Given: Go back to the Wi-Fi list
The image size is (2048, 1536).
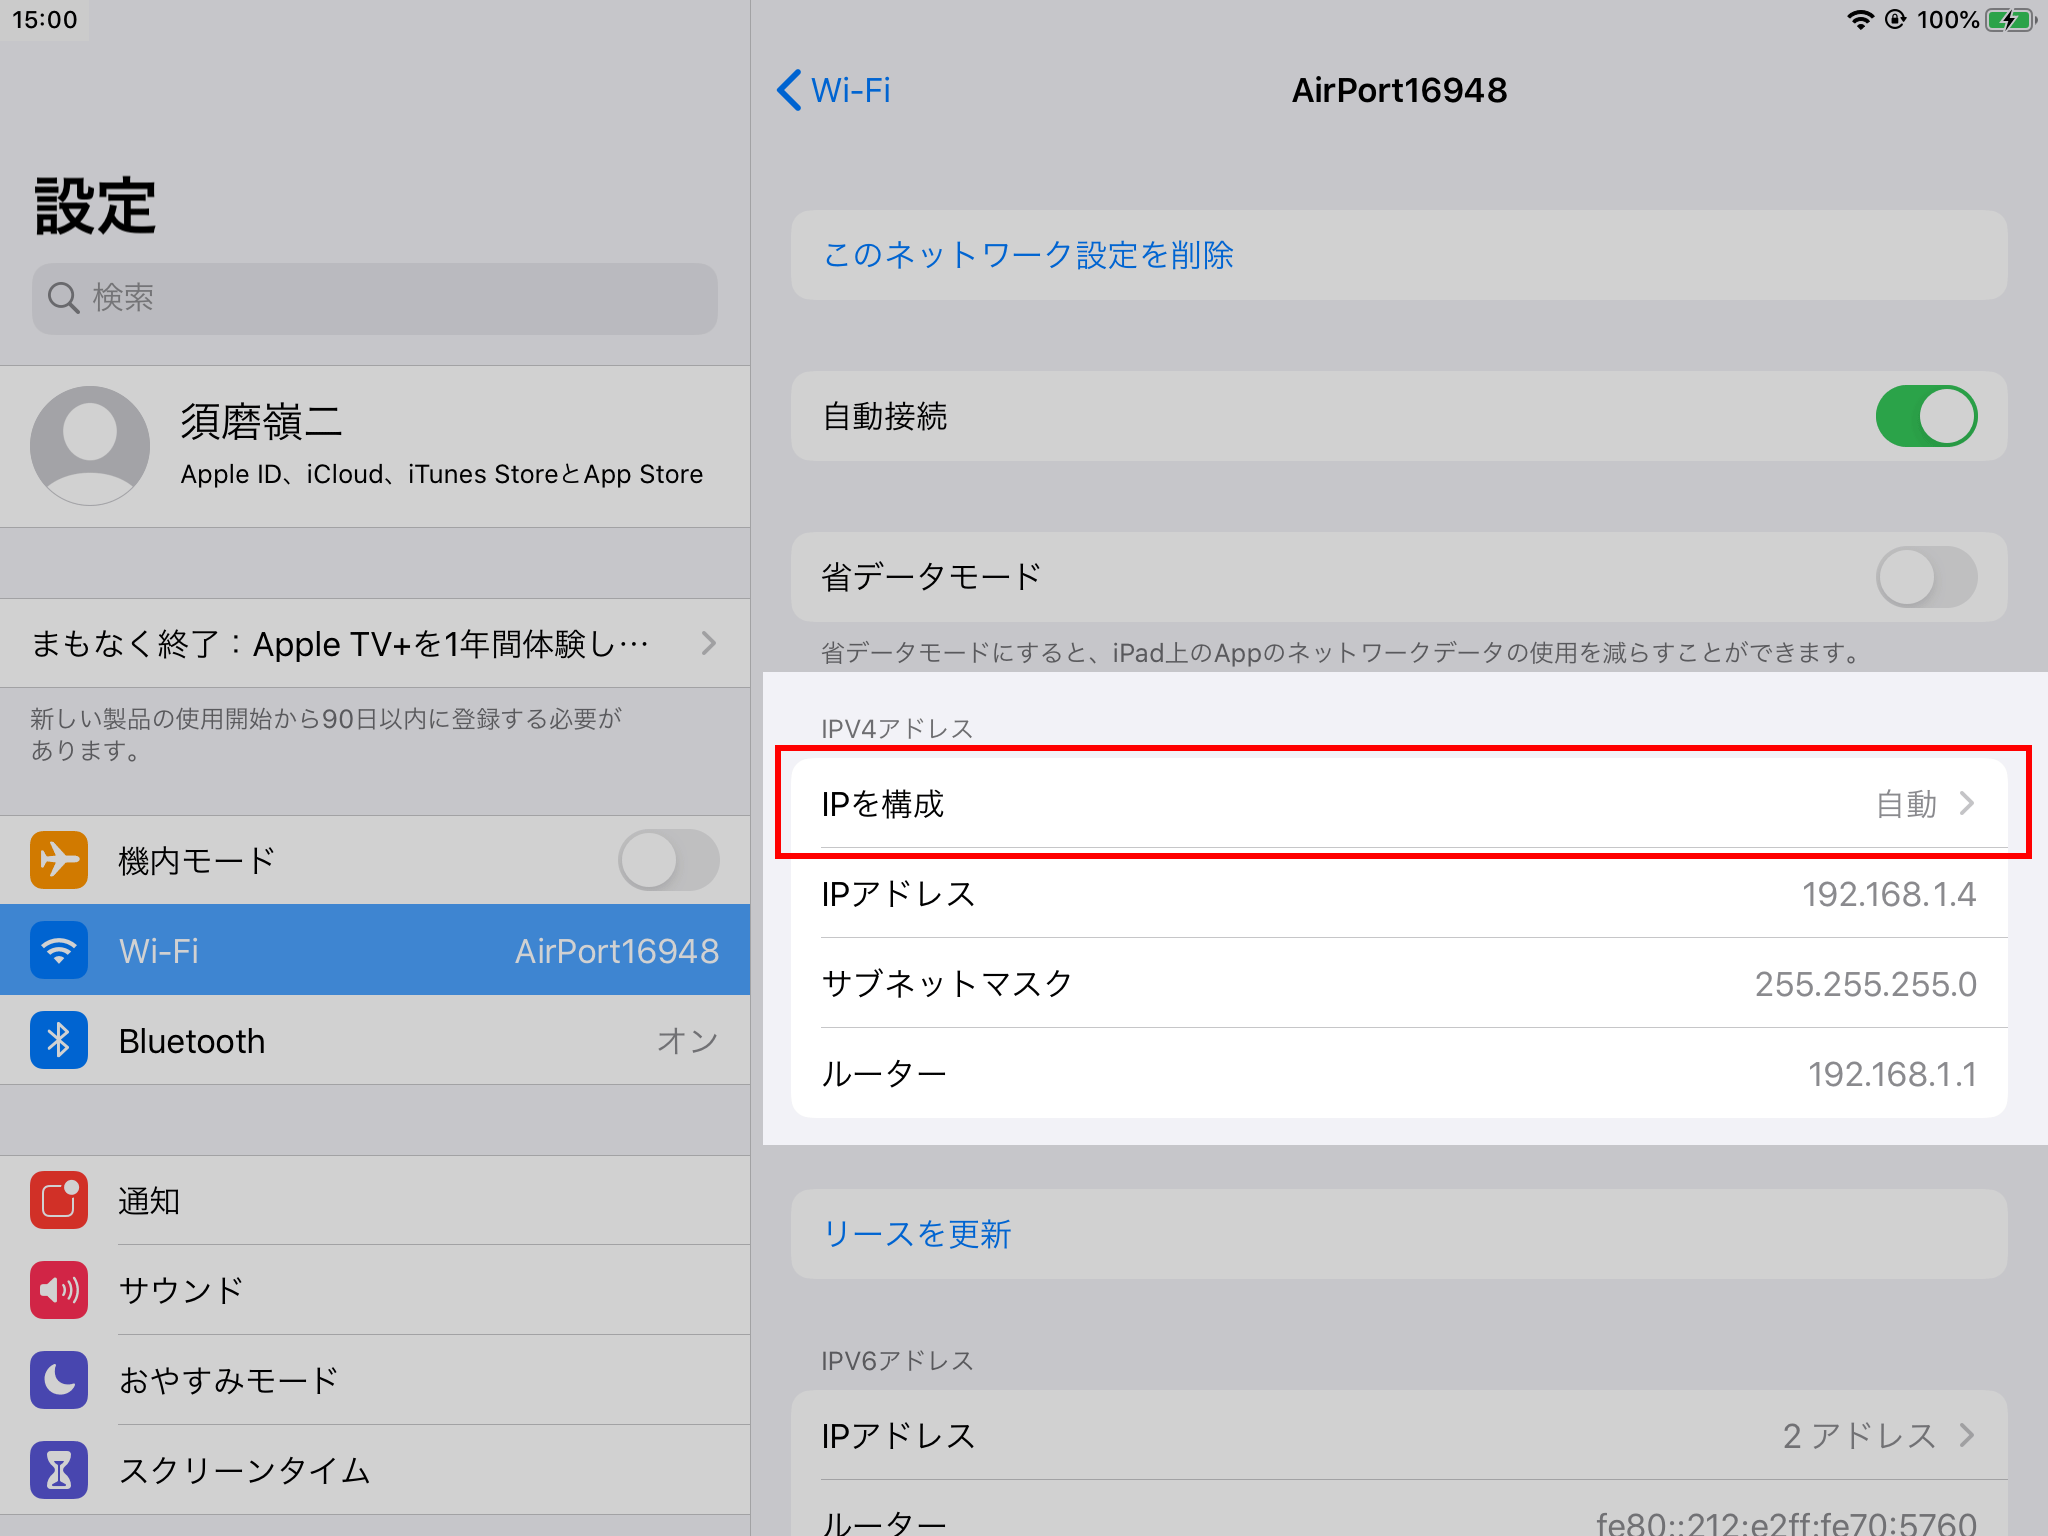Looking at the screenshot, I should [x=834, y=90].
